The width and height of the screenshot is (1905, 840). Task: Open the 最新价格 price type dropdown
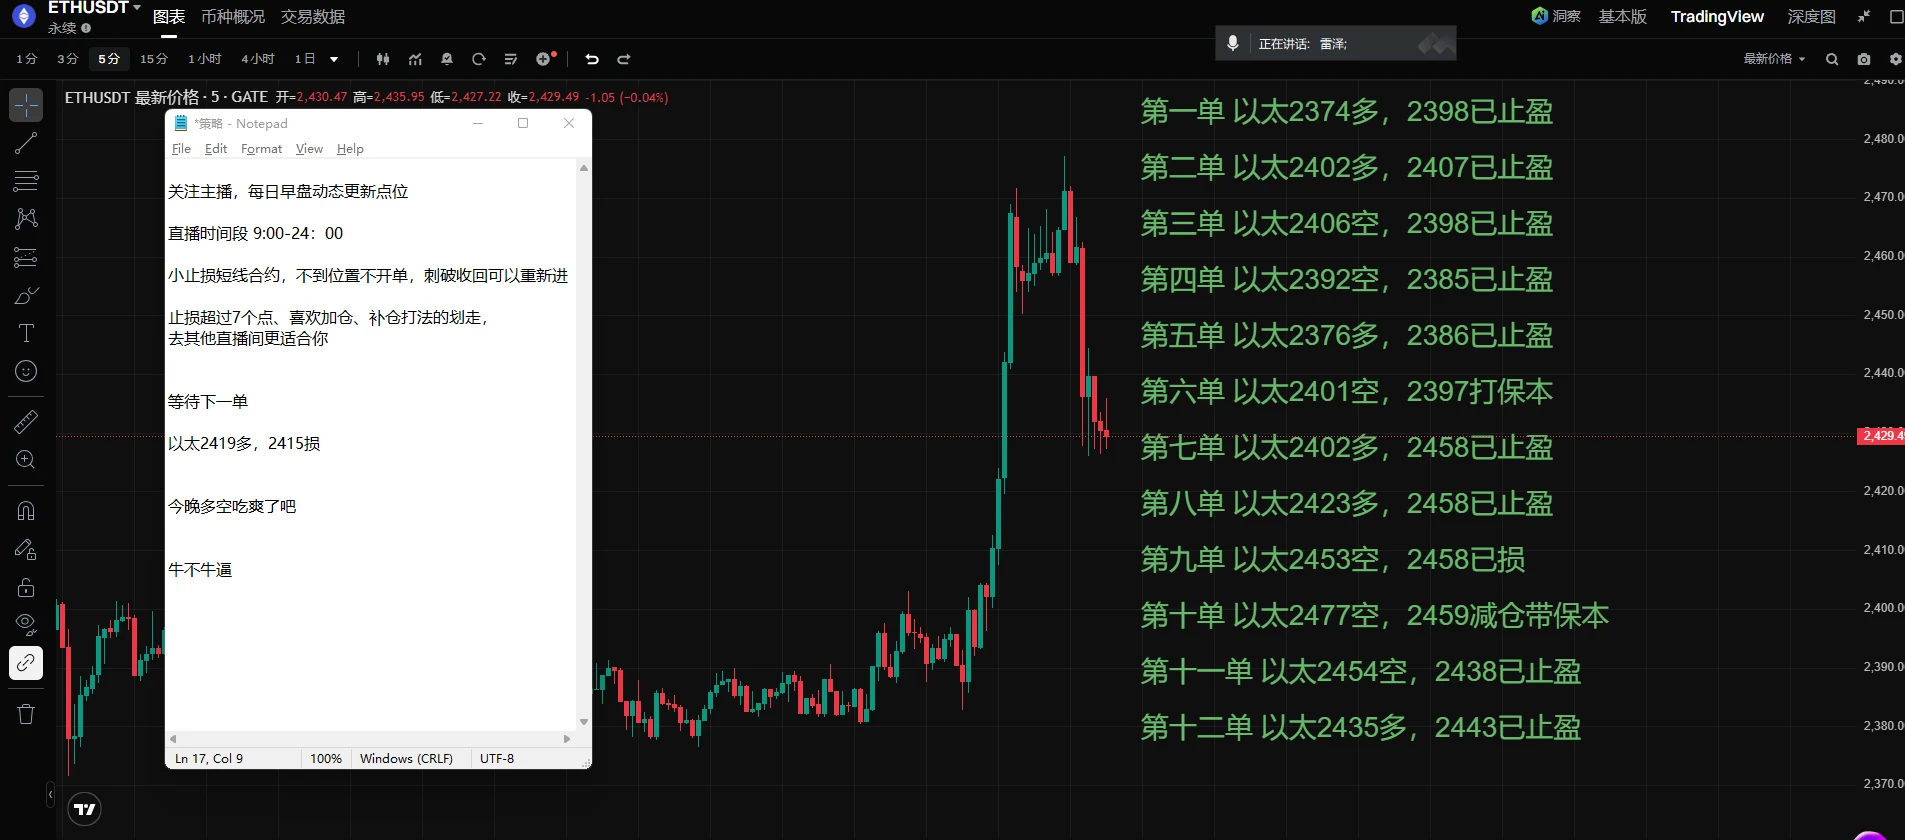click(1774, 59)
